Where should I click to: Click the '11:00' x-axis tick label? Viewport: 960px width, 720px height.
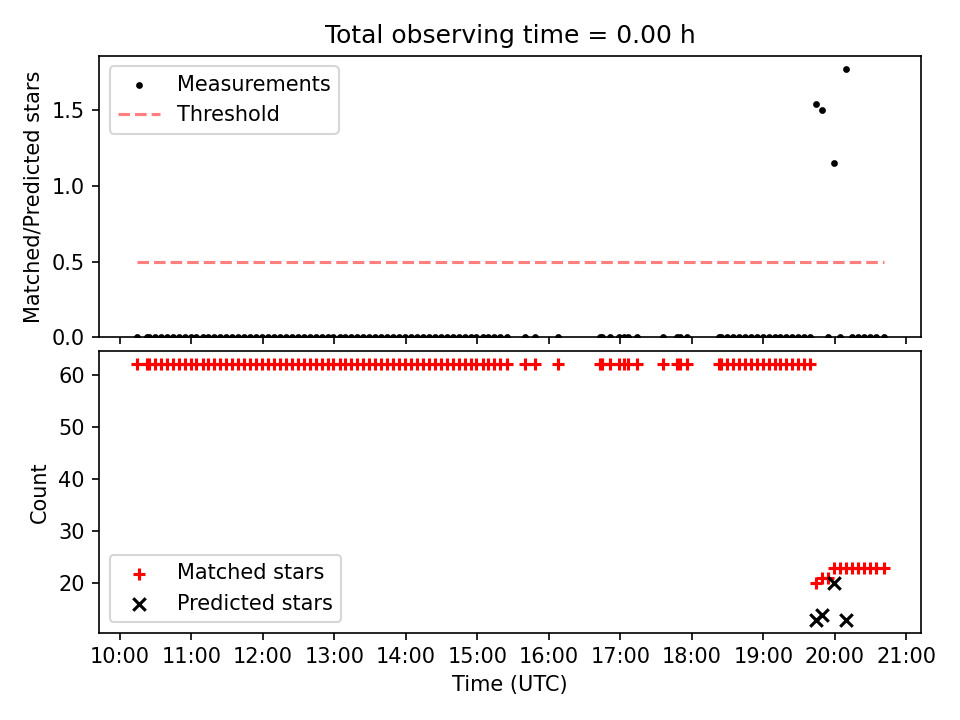click(191, 656)
